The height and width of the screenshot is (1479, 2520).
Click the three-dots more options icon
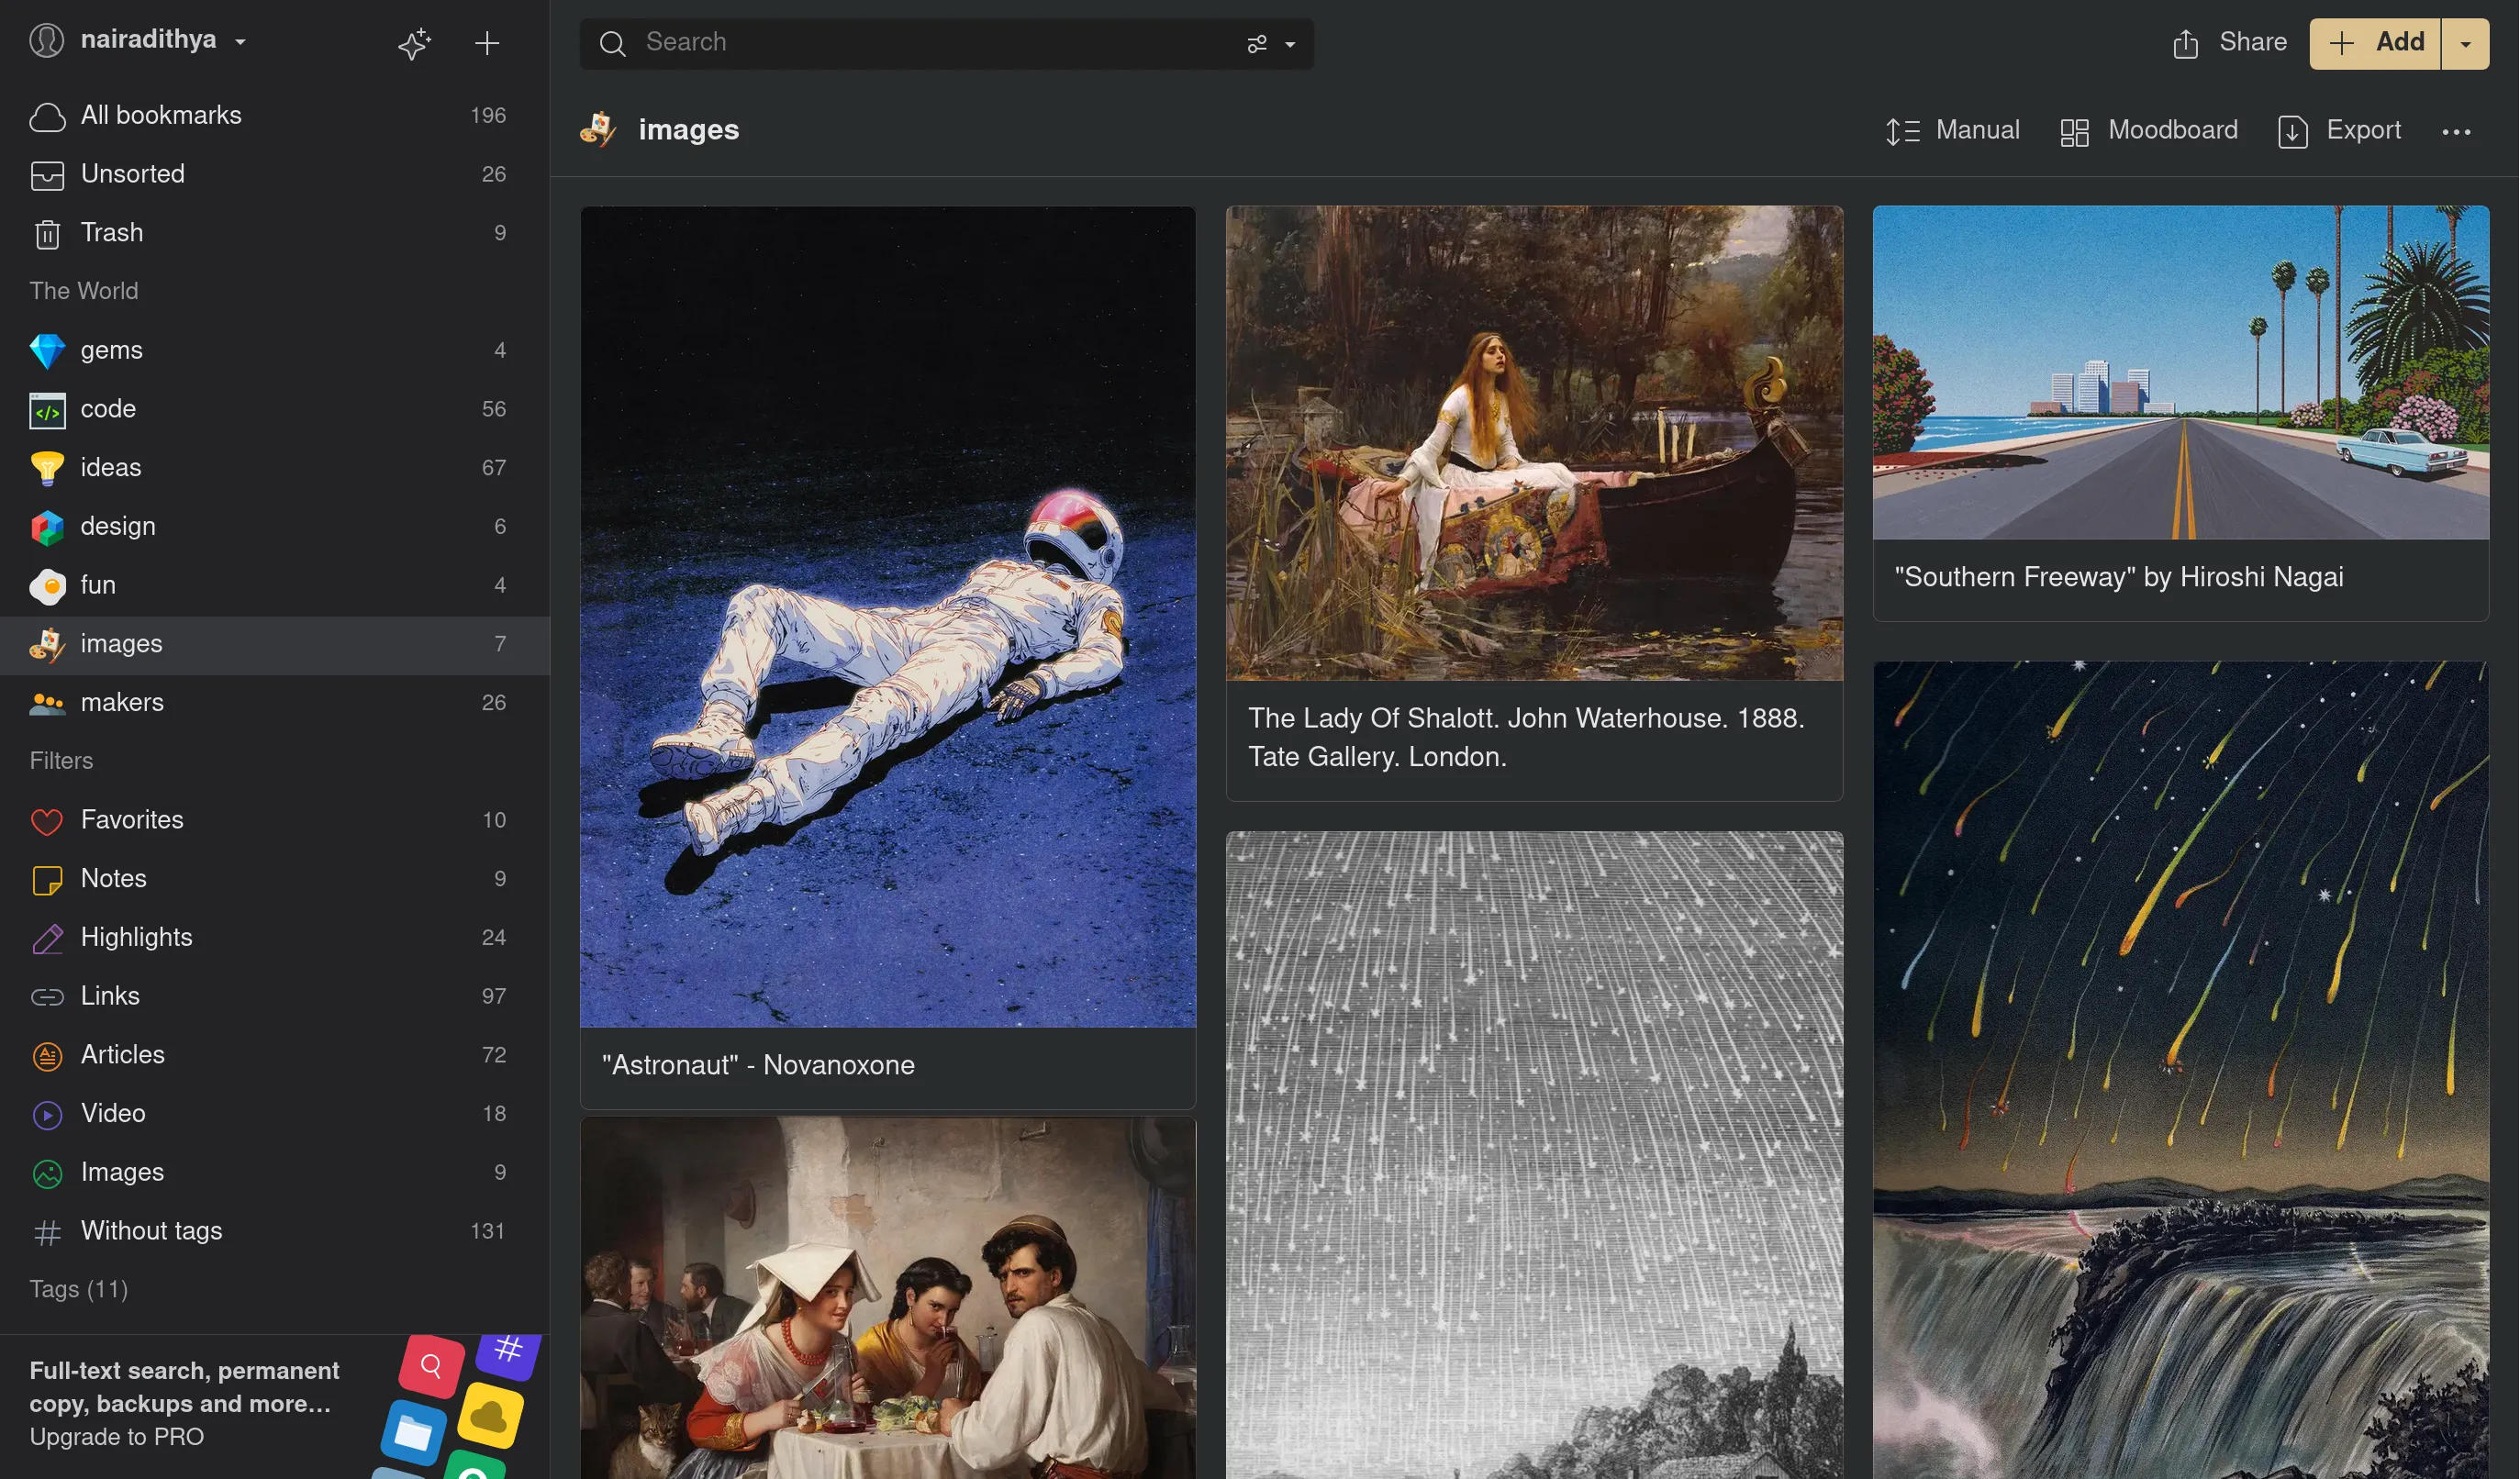2455,131
